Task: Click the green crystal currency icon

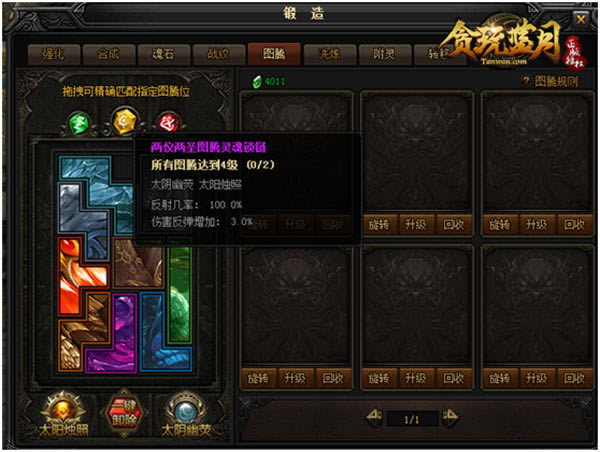Action: tap(257, 81)
